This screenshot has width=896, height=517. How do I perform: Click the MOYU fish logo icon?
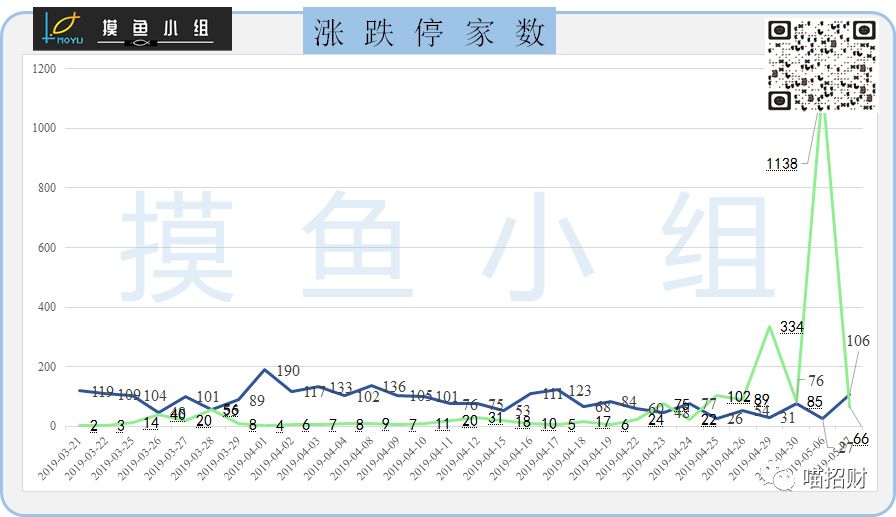64,29
